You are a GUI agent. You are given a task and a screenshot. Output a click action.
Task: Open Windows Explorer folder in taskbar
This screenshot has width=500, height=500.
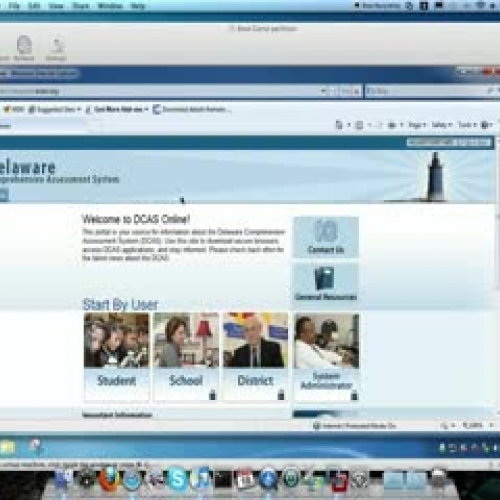pyautogui.click(x=7, y=446)
